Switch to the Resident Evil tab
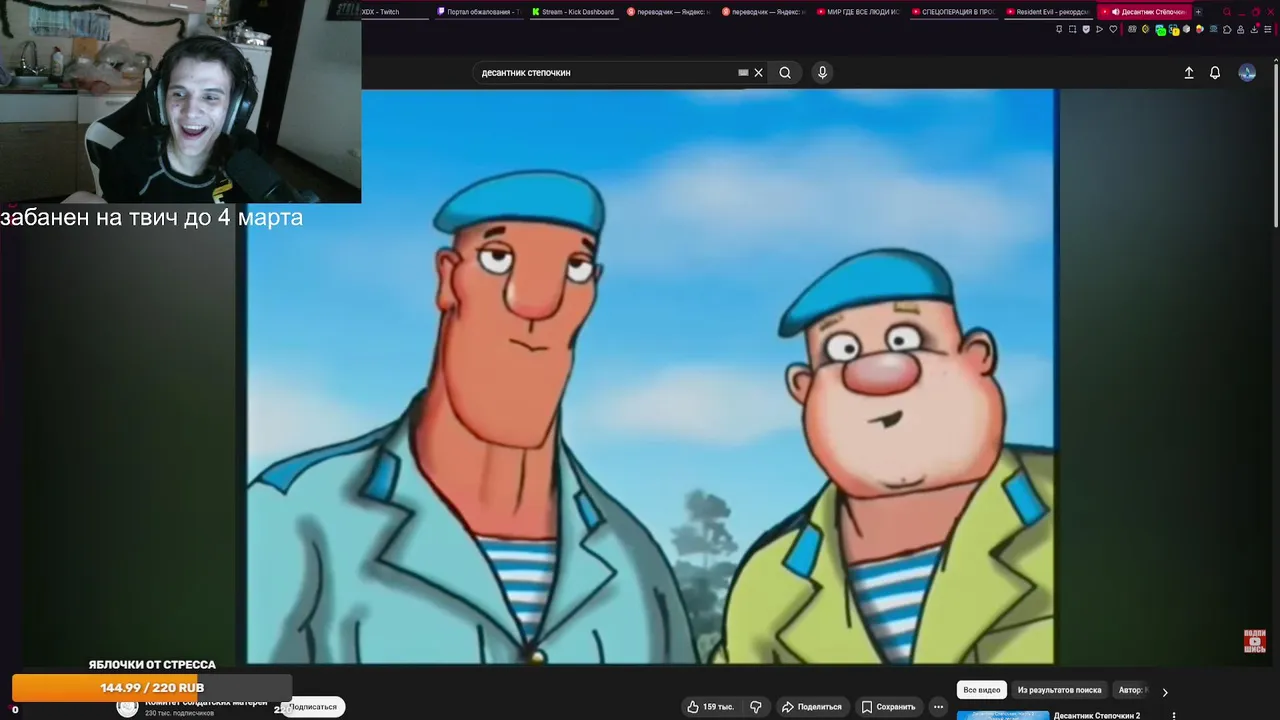The height and width of the screenshot is (720, 1280). (x=1047, y=12)
